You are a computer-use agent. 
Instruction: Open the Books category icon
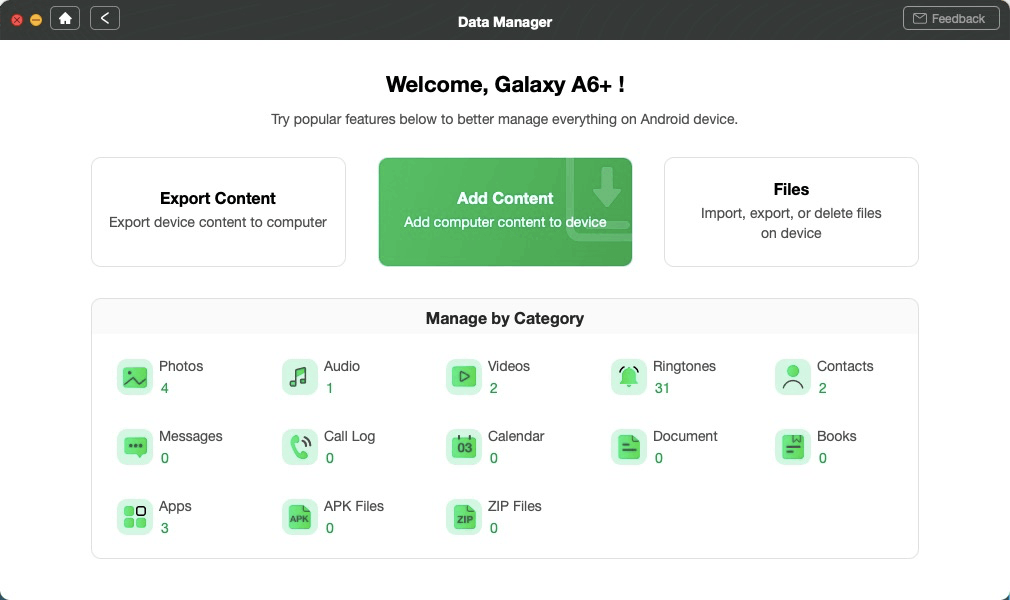pyautogui.click(x=793, y=447)
